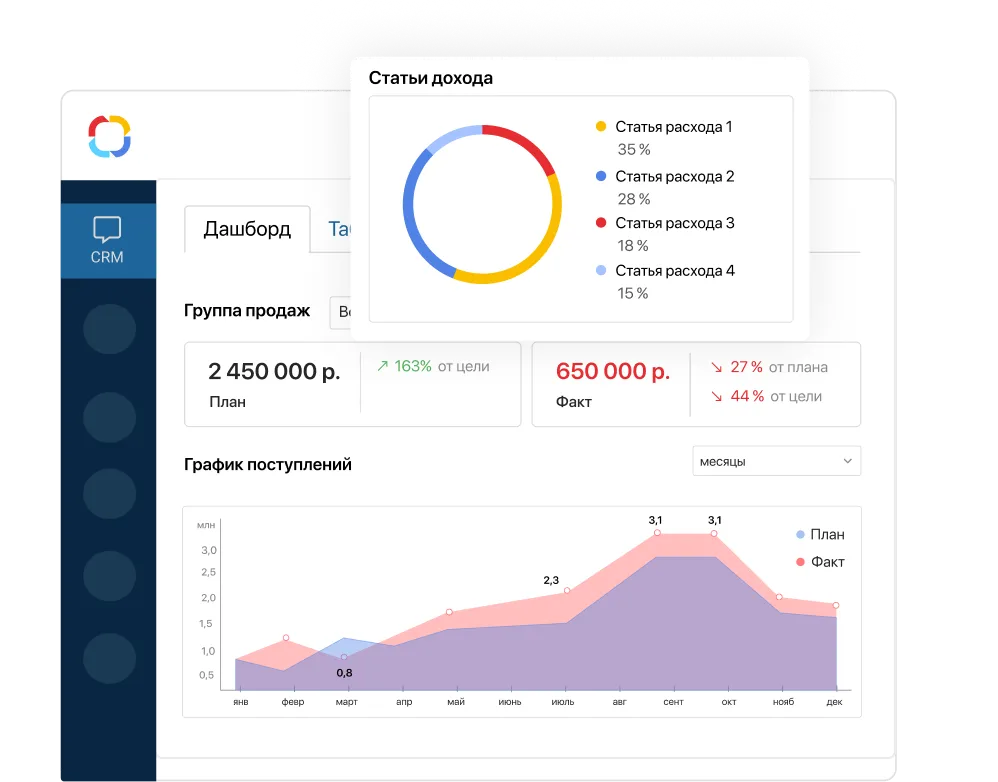This screenshot has width=998, height=782.
Task: Click the chevron arrow in месяцы selector
Action: point(847,461)
